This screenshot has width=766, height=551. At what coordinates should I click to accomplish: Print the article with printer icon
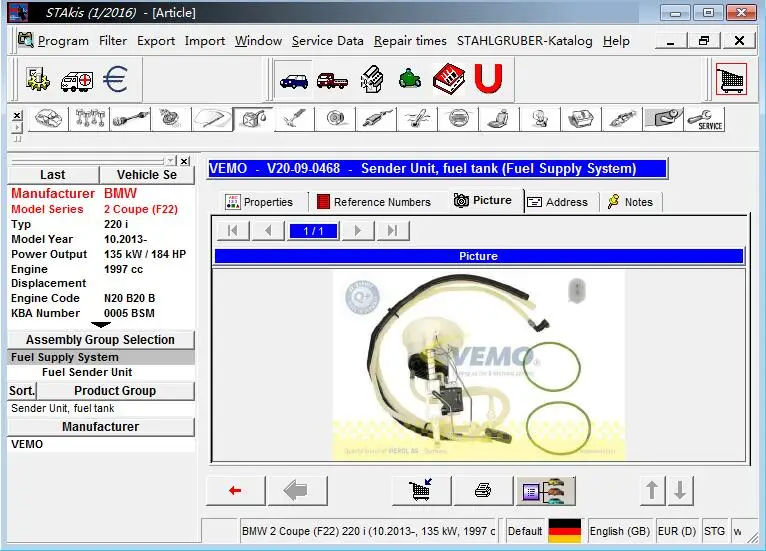483,490
